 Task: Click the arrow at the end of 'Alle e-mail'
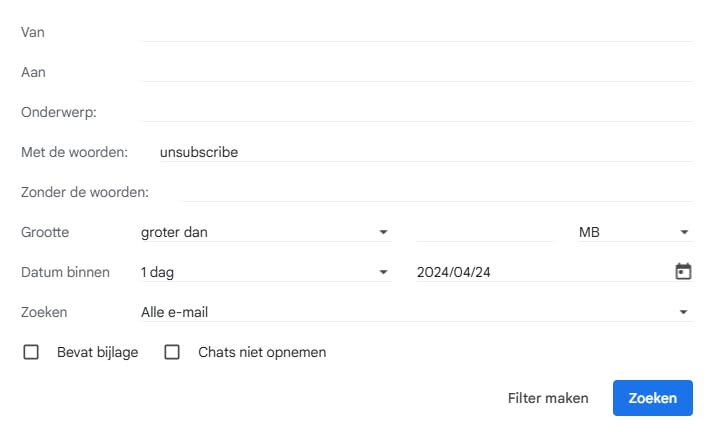(x=684, y=312)
